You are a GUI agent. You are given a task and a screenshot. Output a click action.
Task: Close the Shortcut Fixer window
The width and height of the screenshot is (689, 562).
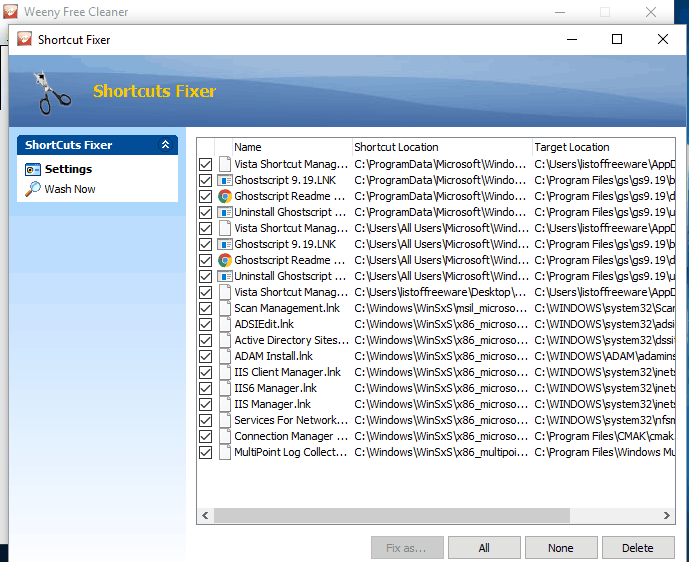click(663, 39)
